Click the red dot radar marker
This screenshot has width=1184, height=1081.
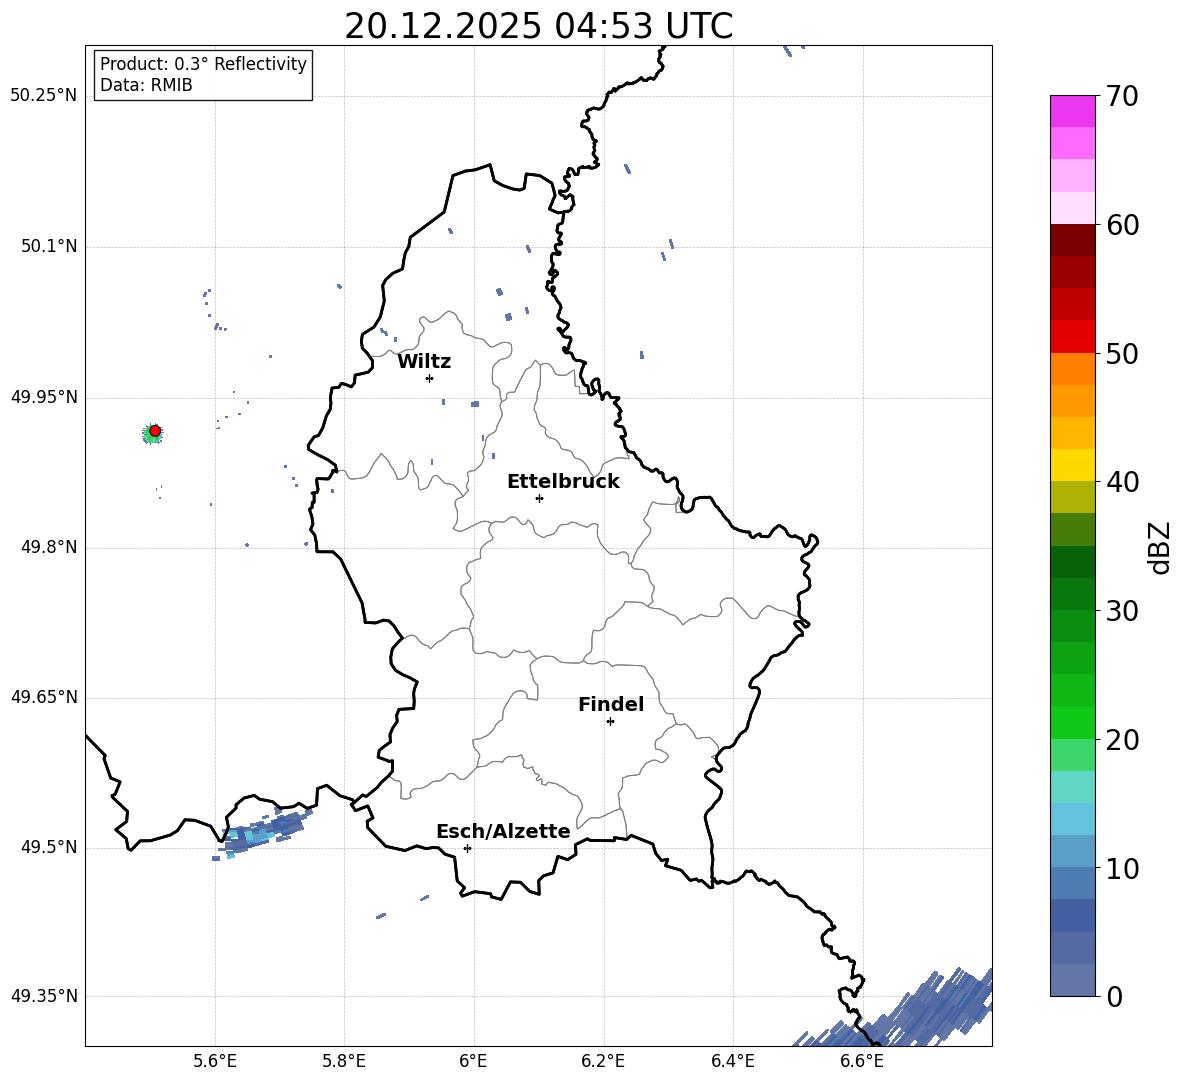pos(155,431)
